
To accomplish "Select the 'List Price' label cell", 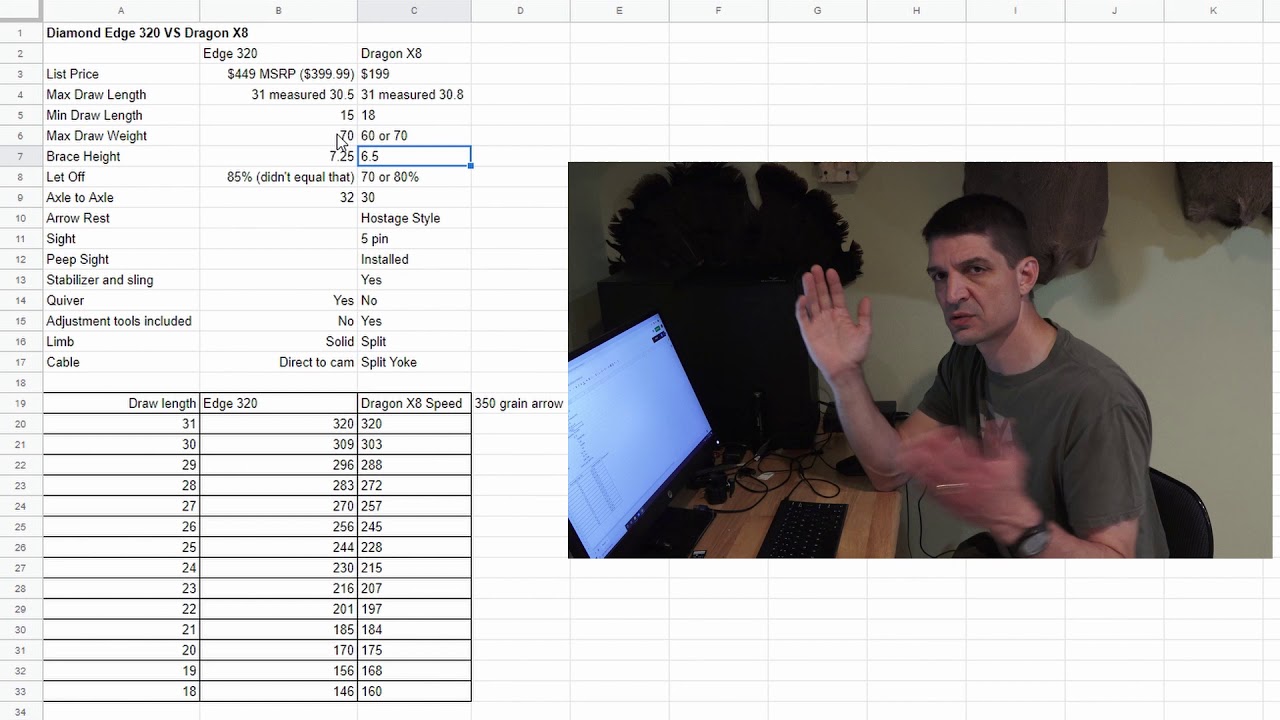I will click(x=121, y=74).
